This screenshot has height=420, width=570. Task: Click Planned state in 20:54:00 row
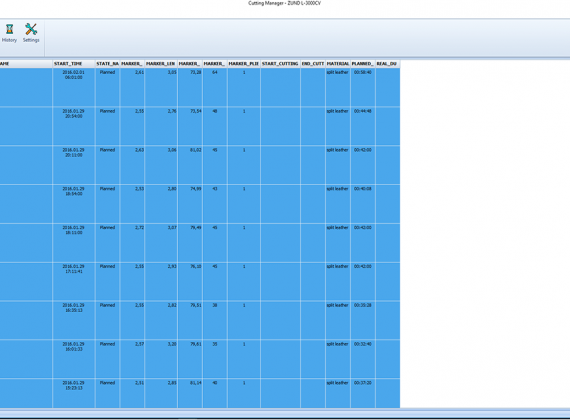107,111
